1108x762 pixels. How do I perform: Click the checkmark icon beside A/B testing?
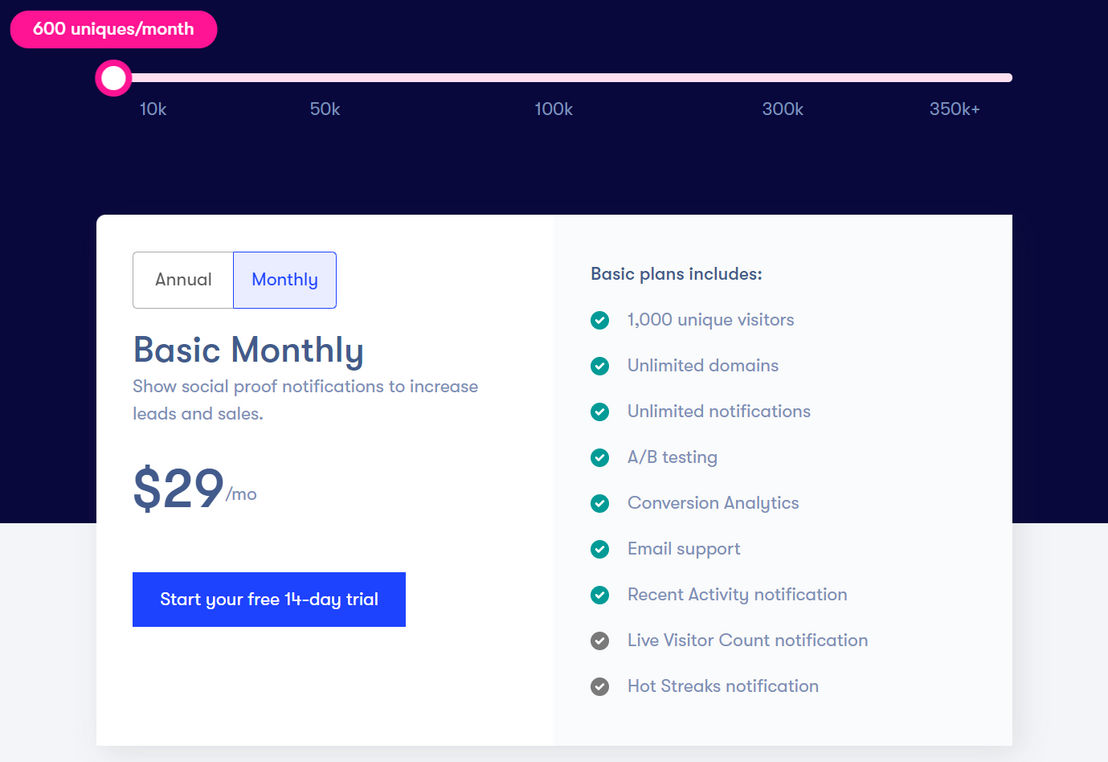[x=599, y=457]
